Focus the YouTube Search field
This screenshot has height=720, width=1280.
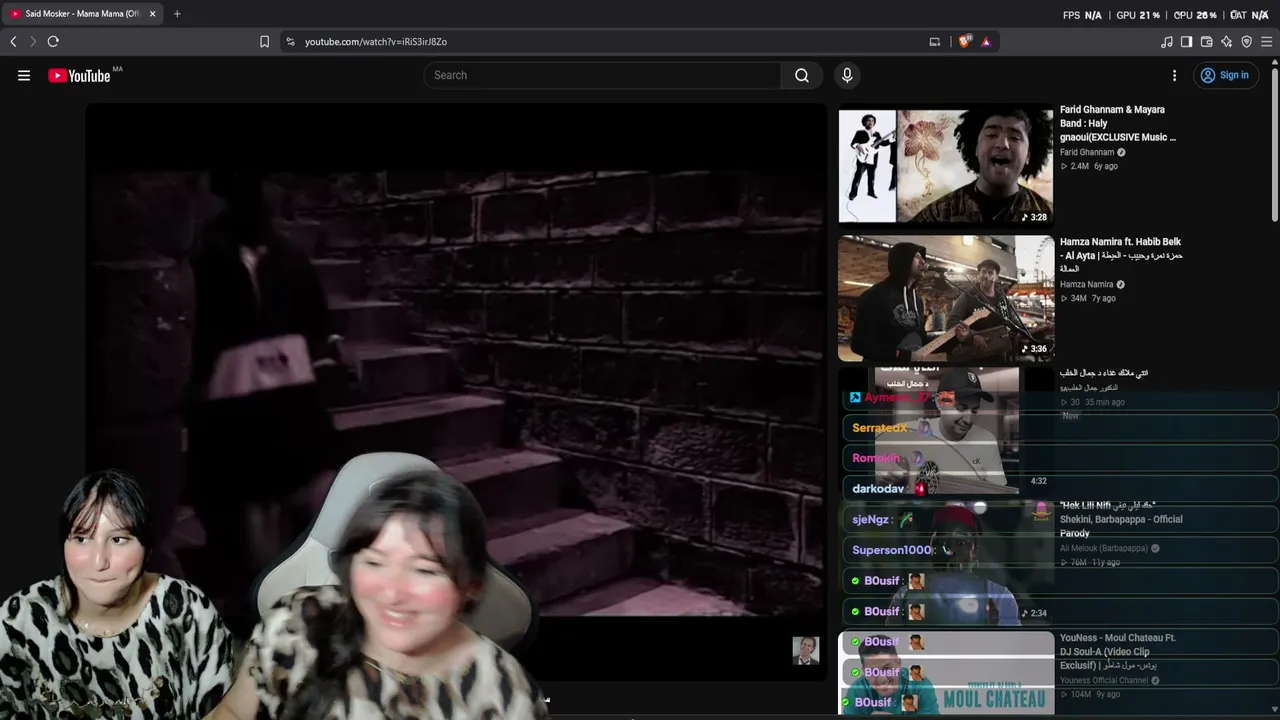tap(602, 75)
